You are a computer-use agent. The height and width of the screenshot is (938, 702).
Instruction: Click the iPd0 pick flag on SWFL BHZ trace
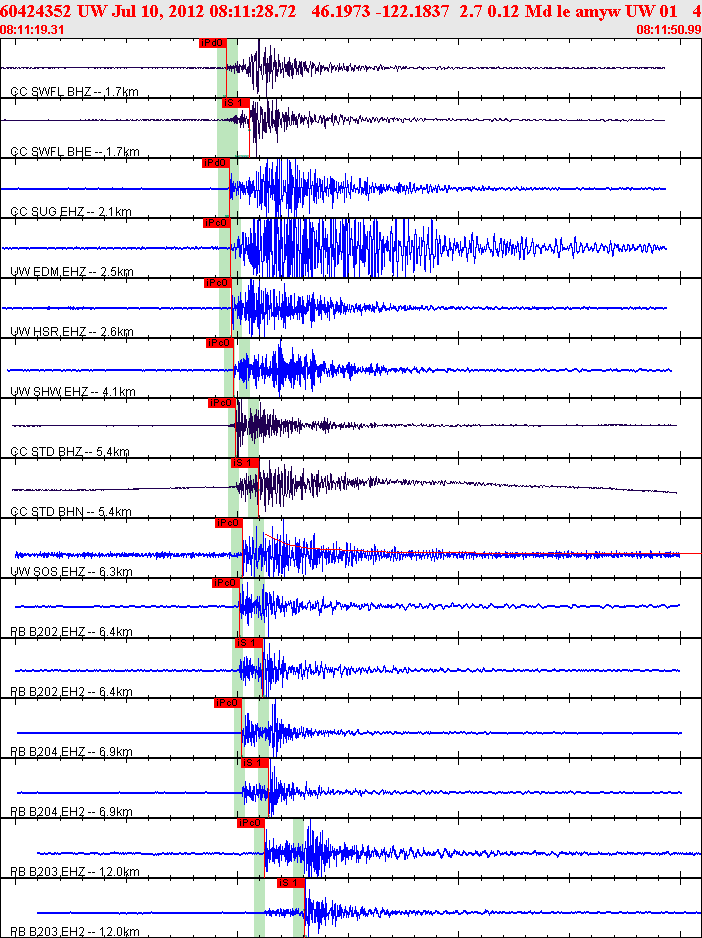click(213, 42)
